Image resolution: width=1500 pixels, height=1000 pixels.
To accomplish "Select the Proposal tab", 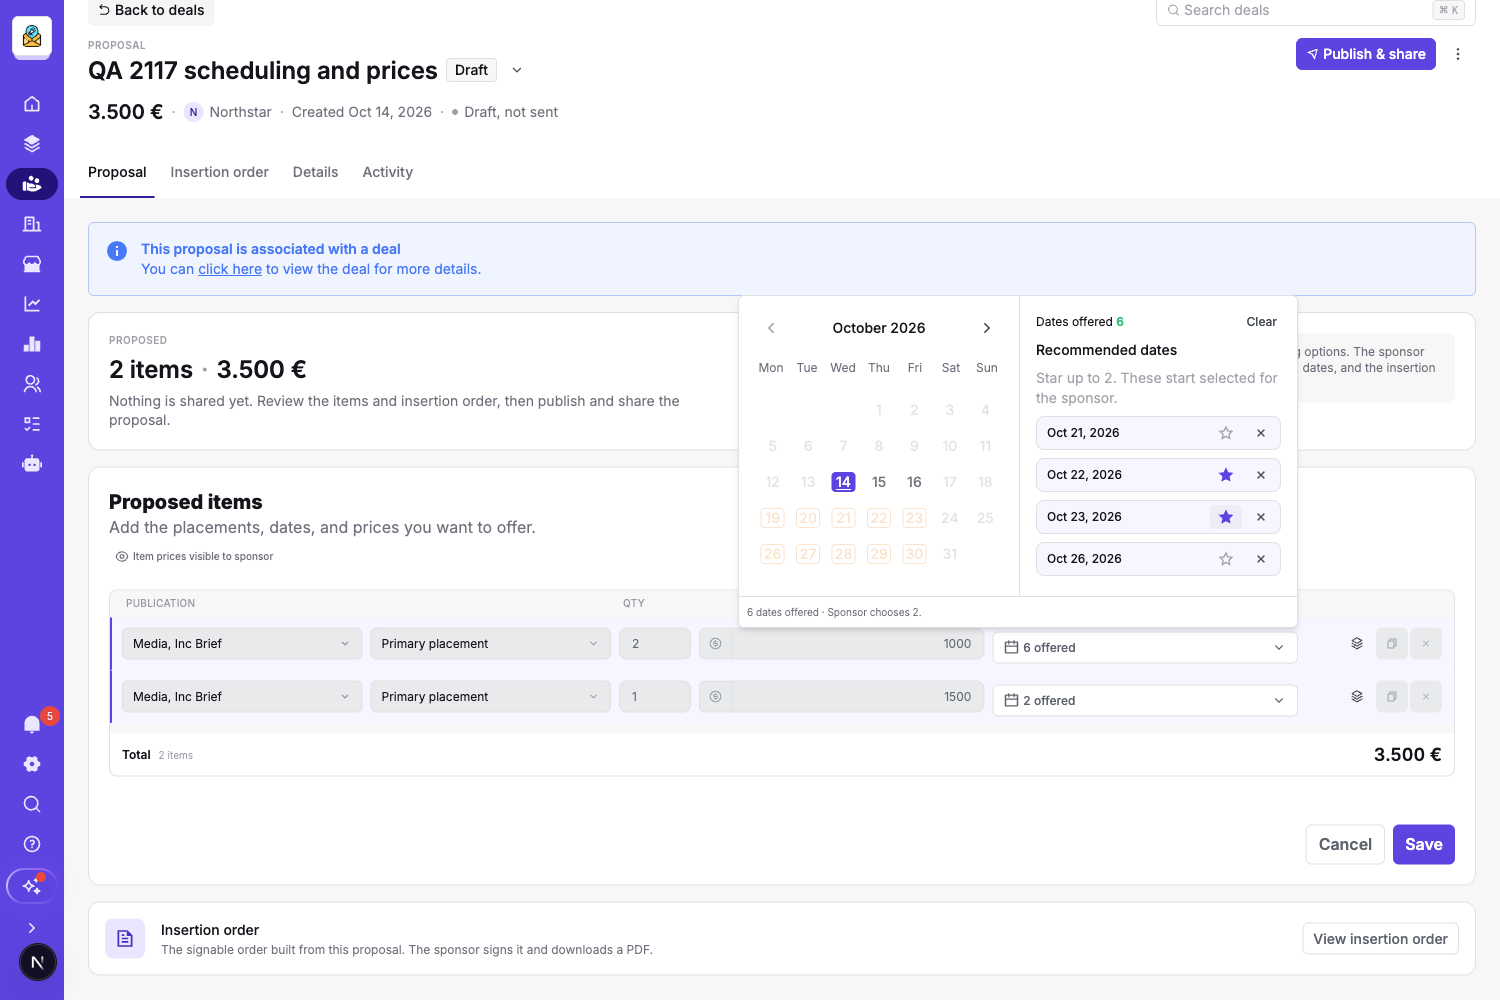I will coord(117,172).
